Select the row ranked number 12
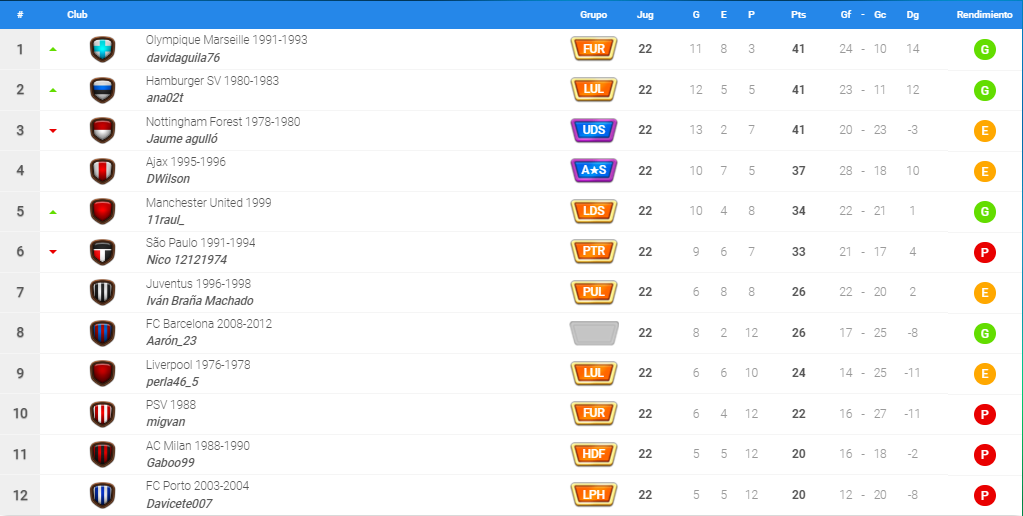The image size is (1023, 516). click(x=512, y=495)
